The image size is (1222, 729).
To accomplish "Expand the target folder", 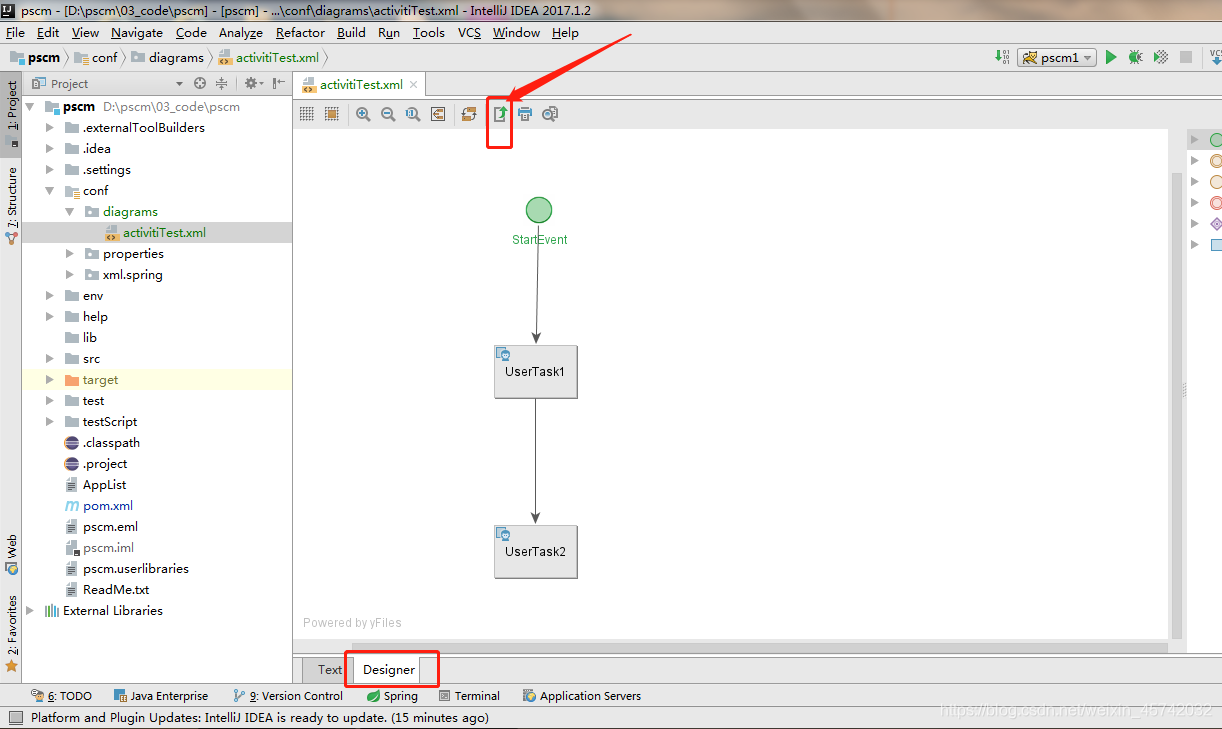I will coord(50,379).
